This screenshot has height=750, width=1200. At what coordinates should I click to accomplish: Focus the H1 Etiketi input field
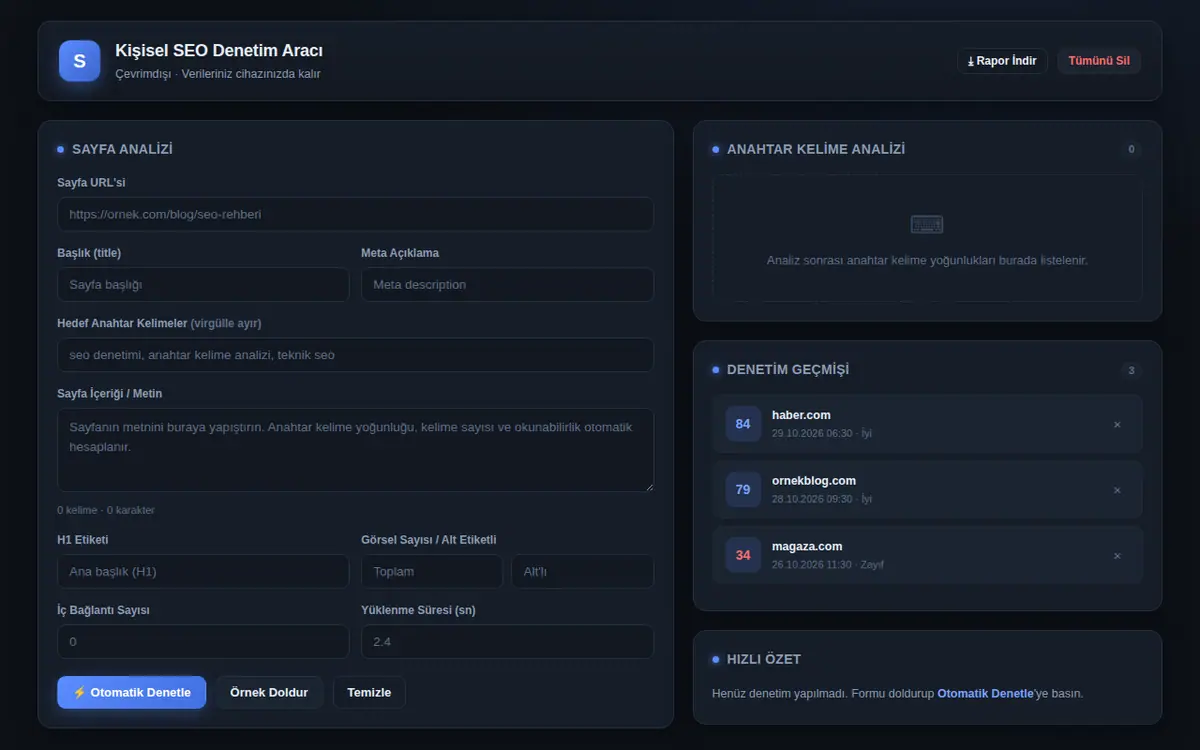point(203,572)
